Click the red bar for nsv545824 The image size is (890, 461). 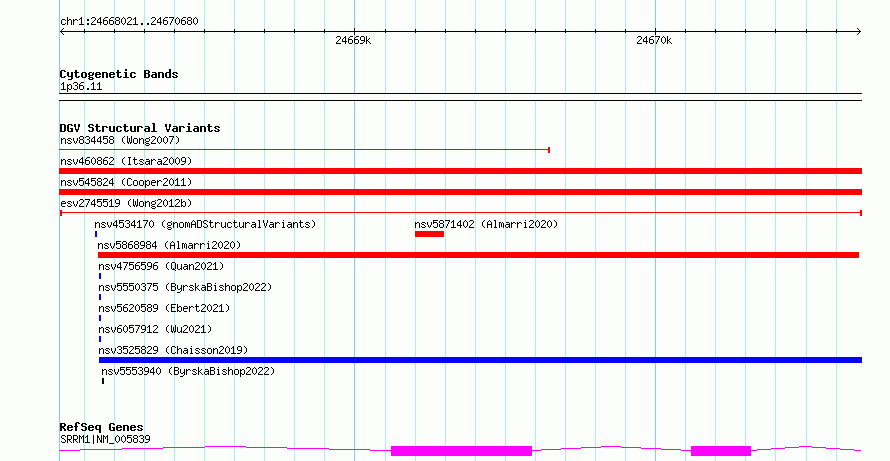(x=461, y=192)
